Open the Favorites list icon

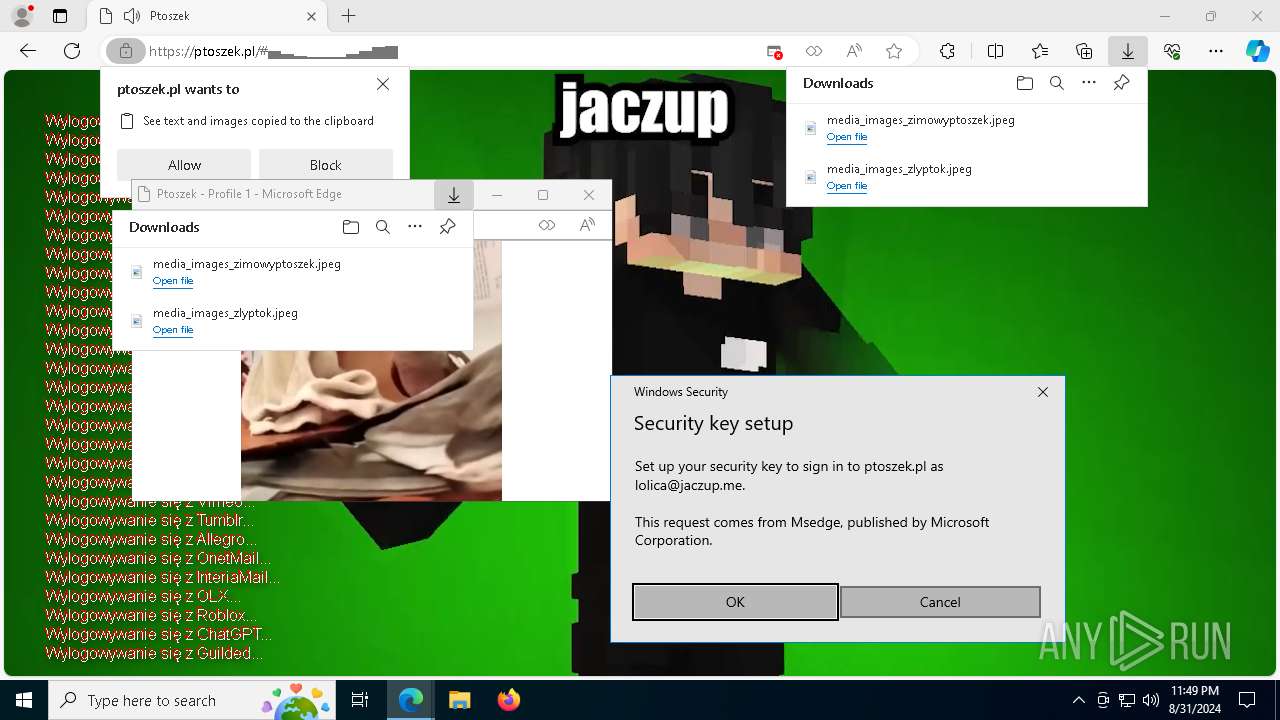[x=1040, y=51]
